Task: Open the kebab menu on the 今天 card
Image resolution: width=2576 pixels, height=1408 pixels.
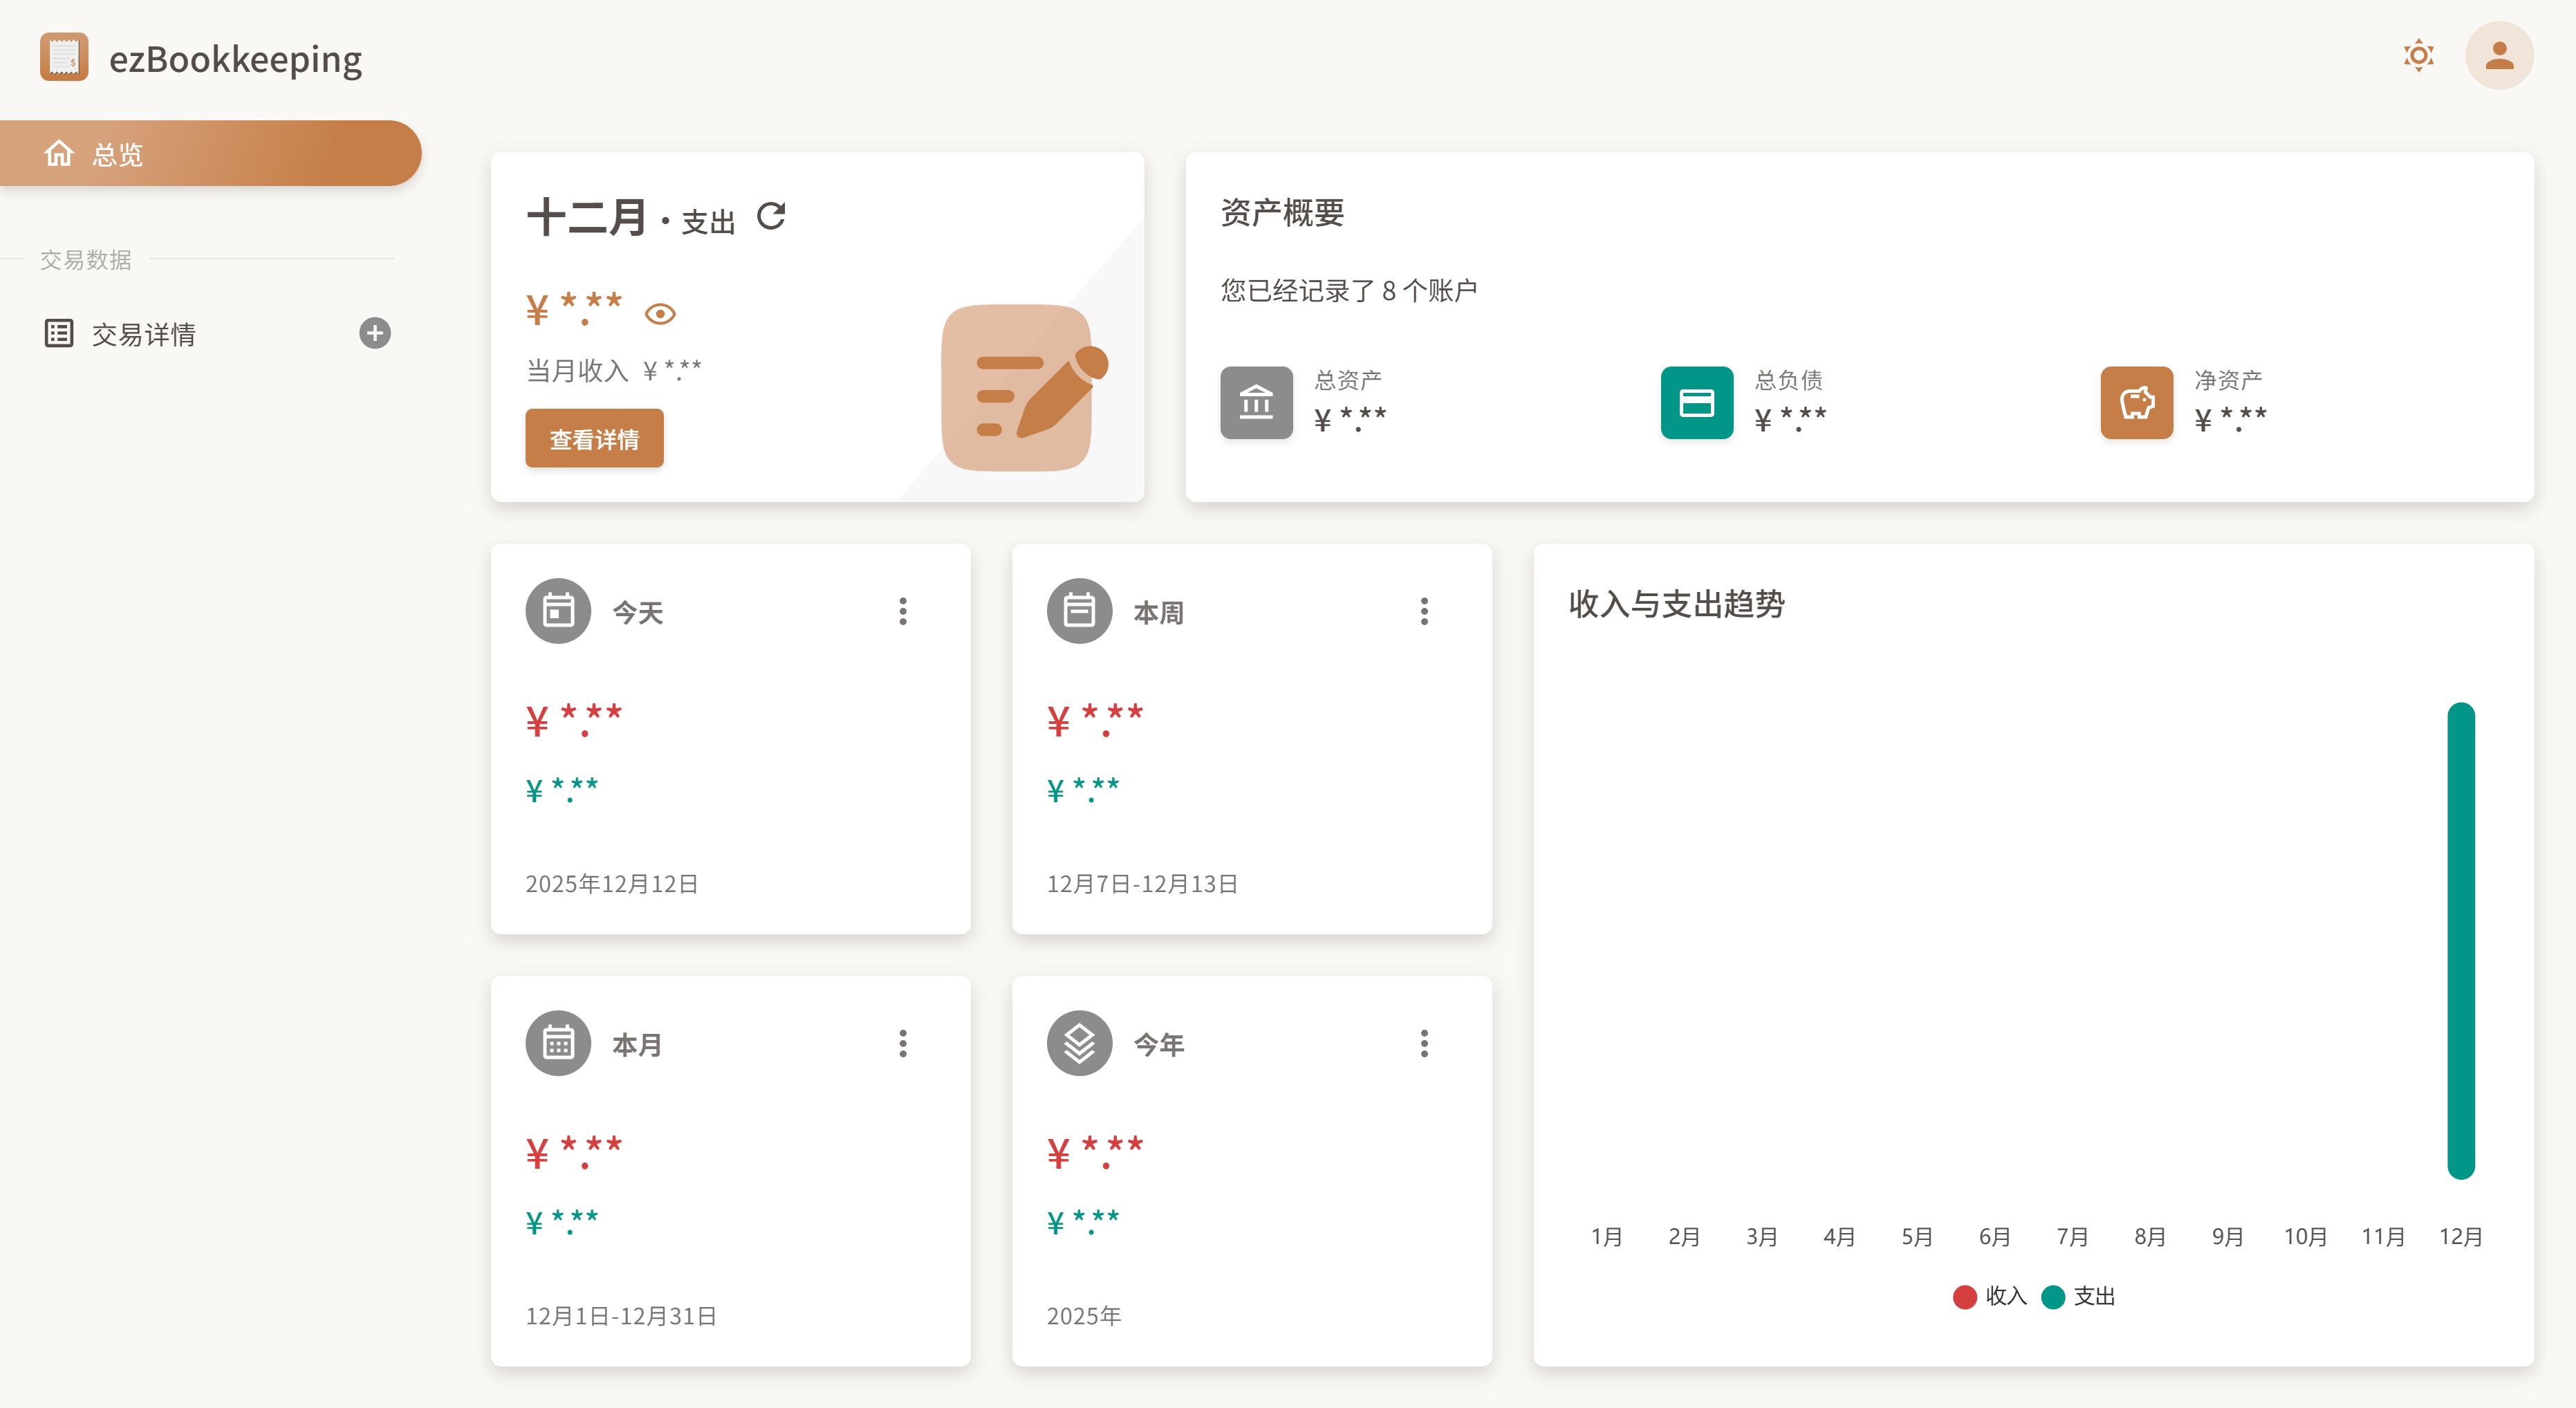Action: pyautogui.click(x=903, y=610)
